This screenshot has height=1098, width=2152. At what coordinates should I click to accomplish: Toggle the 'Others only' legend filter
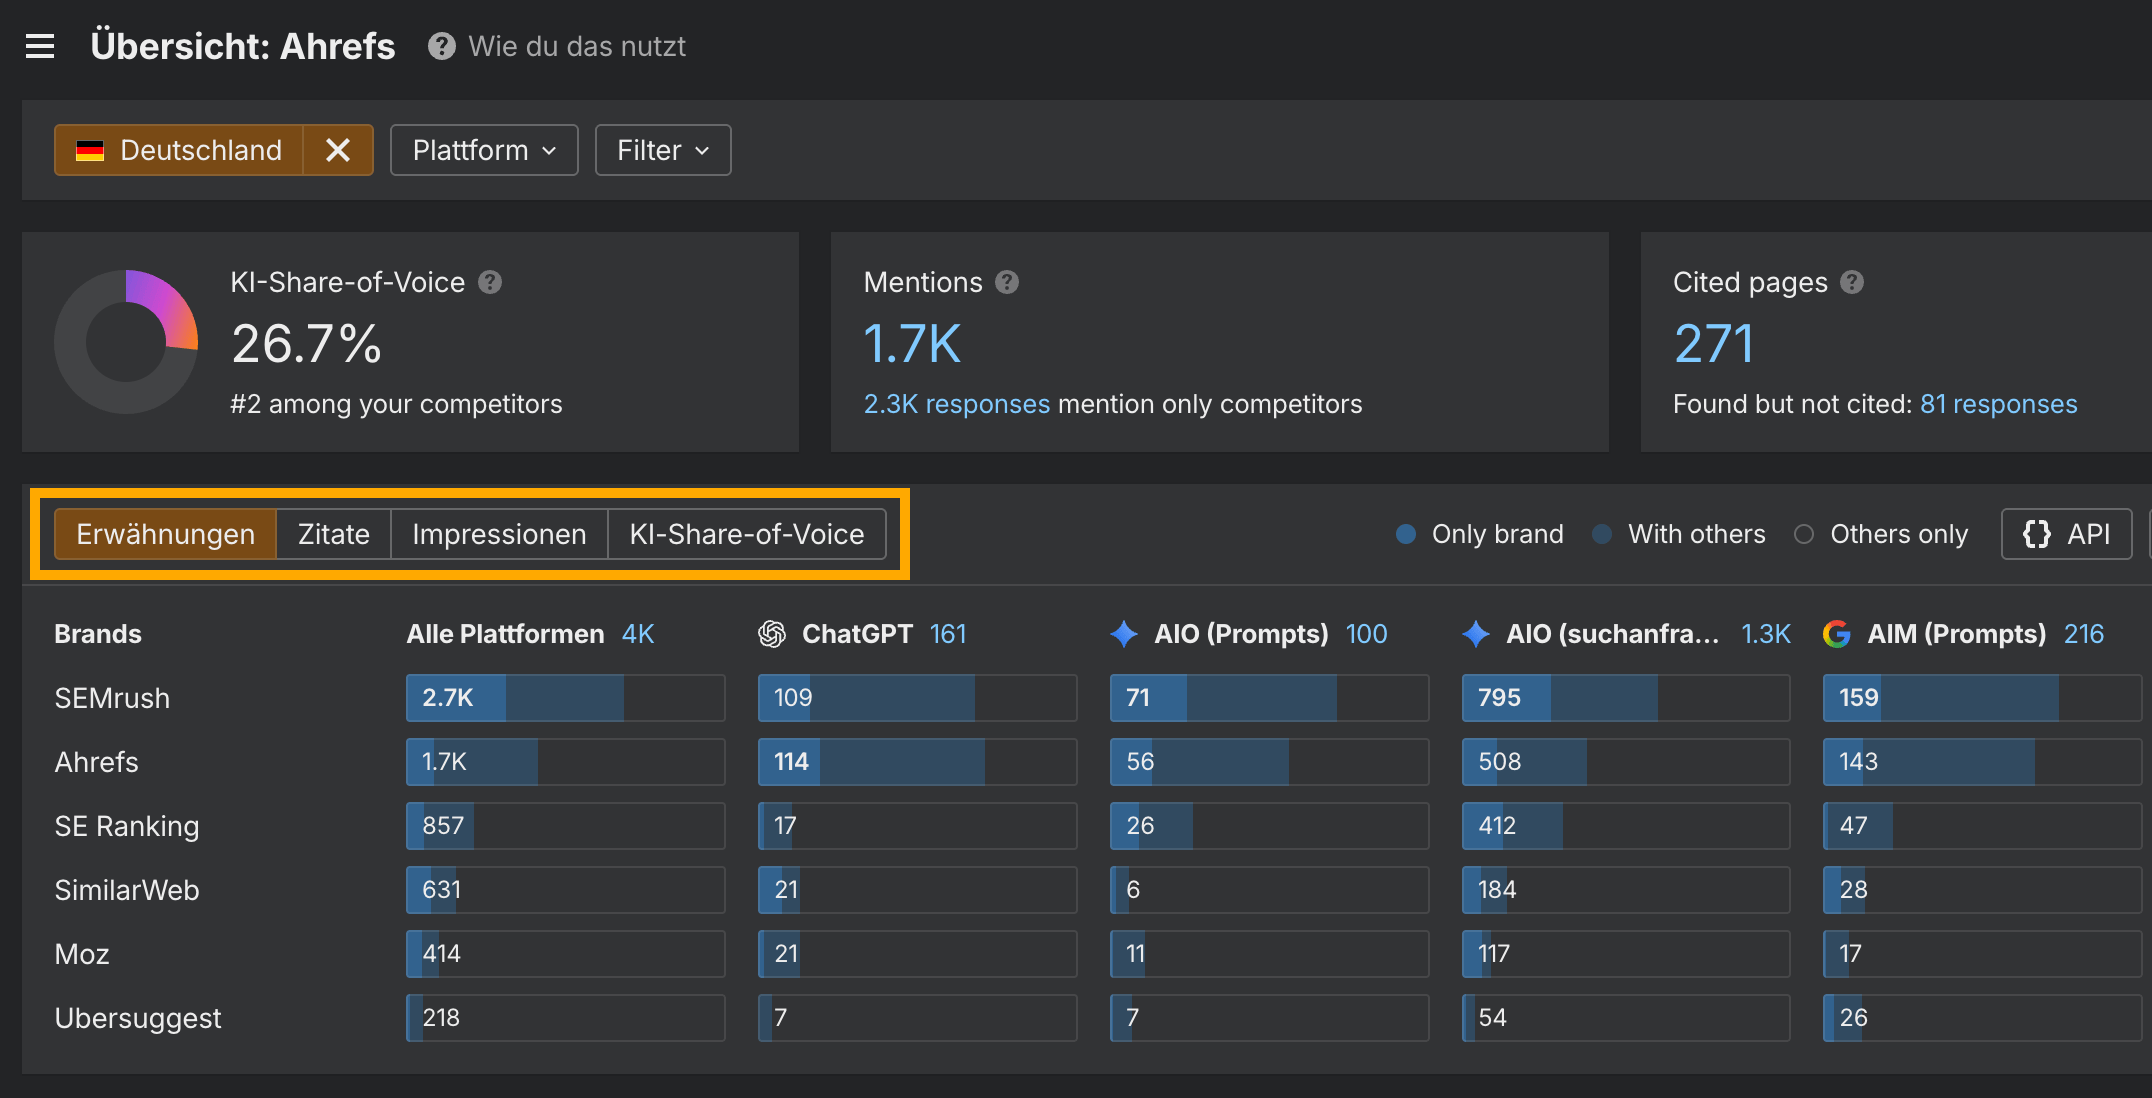pyautogui.click(x=1881, y=534)
